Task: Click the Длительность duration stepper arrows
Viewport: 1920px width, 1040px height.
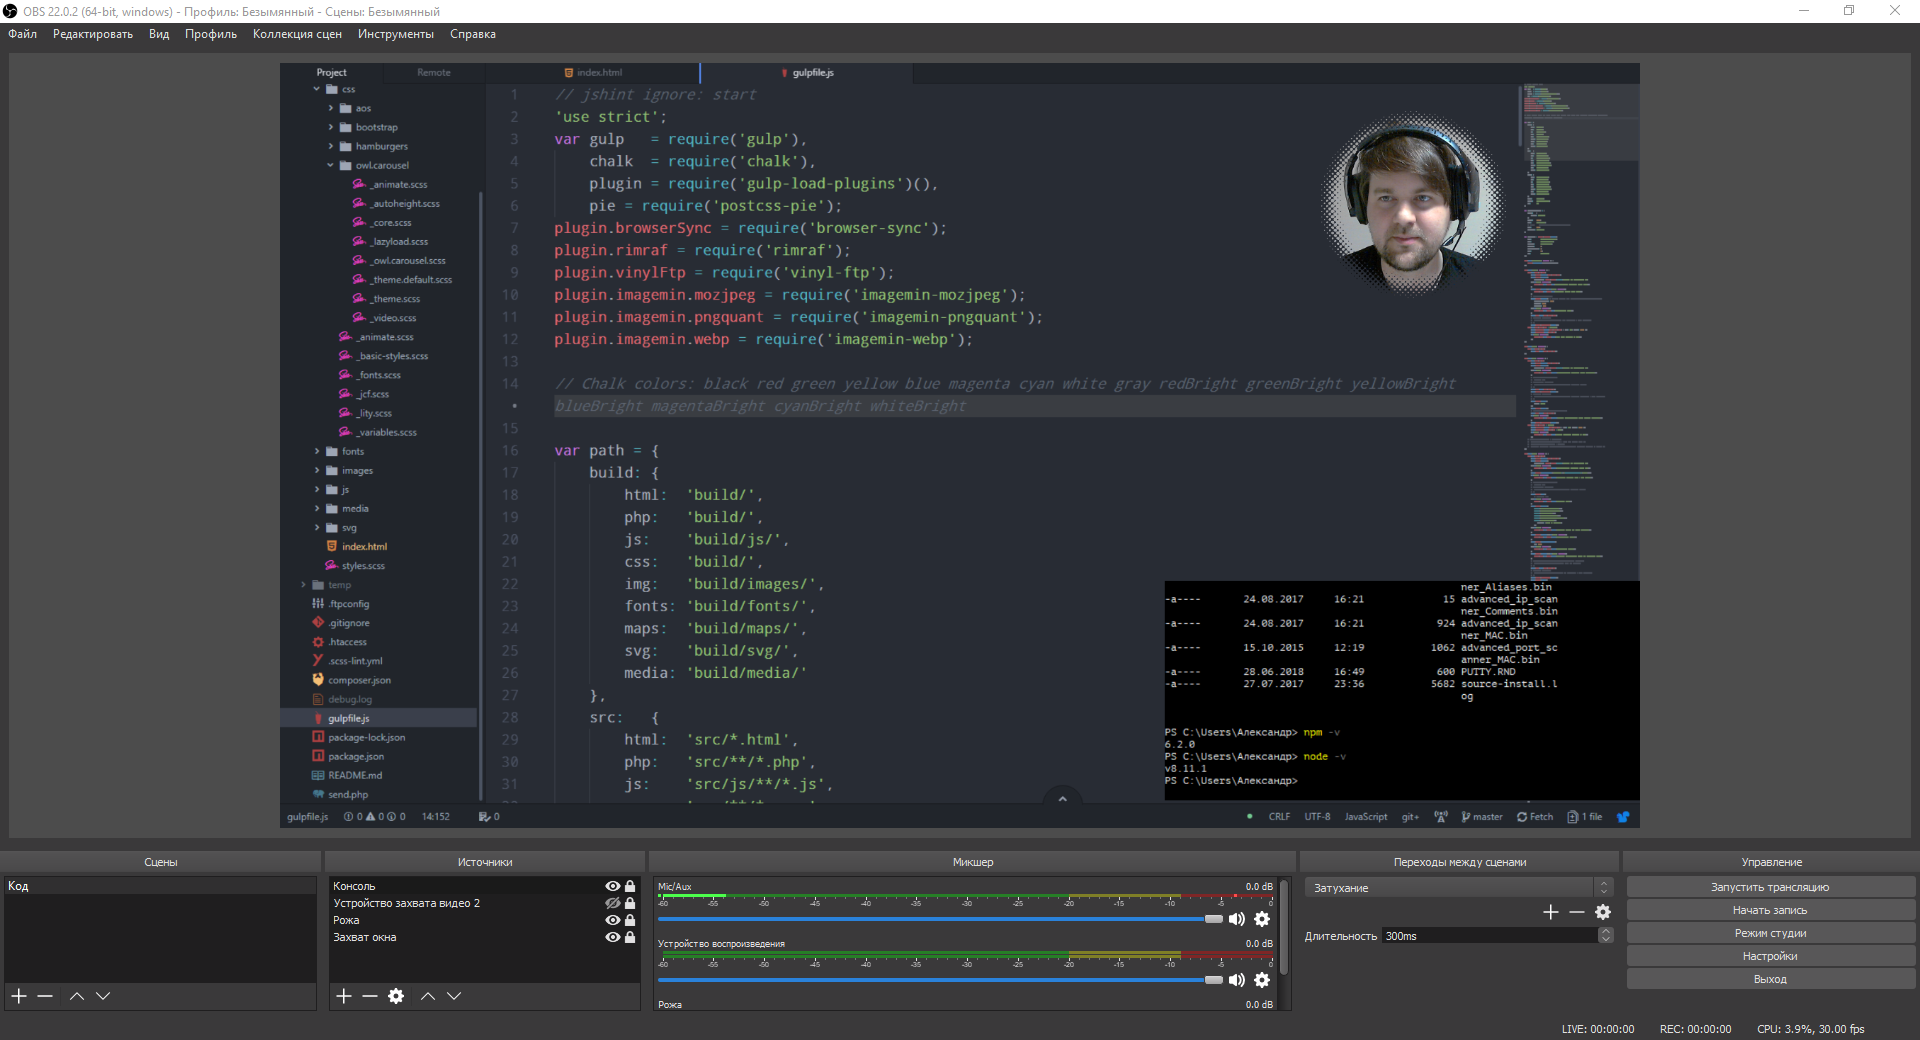Action: coord(1606,936)
